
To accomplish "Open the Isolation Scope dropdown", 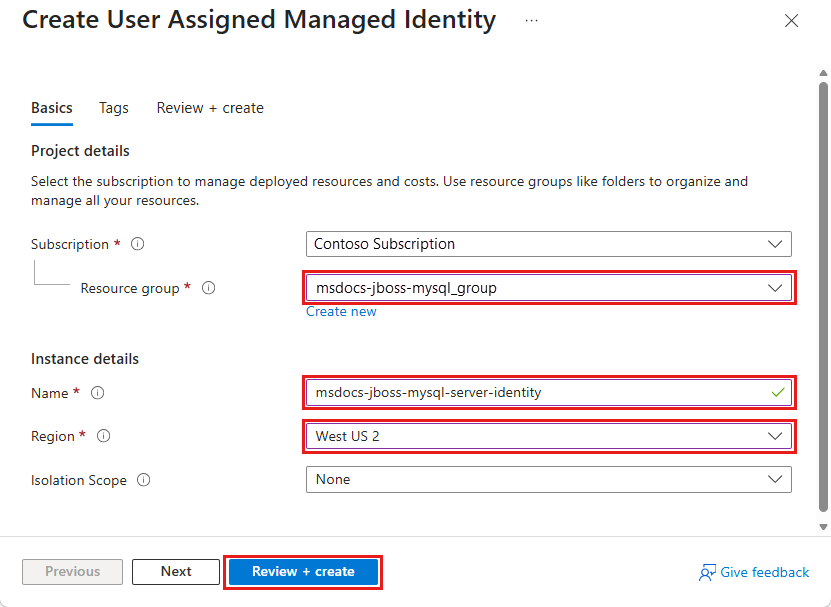I will (549, 479).
